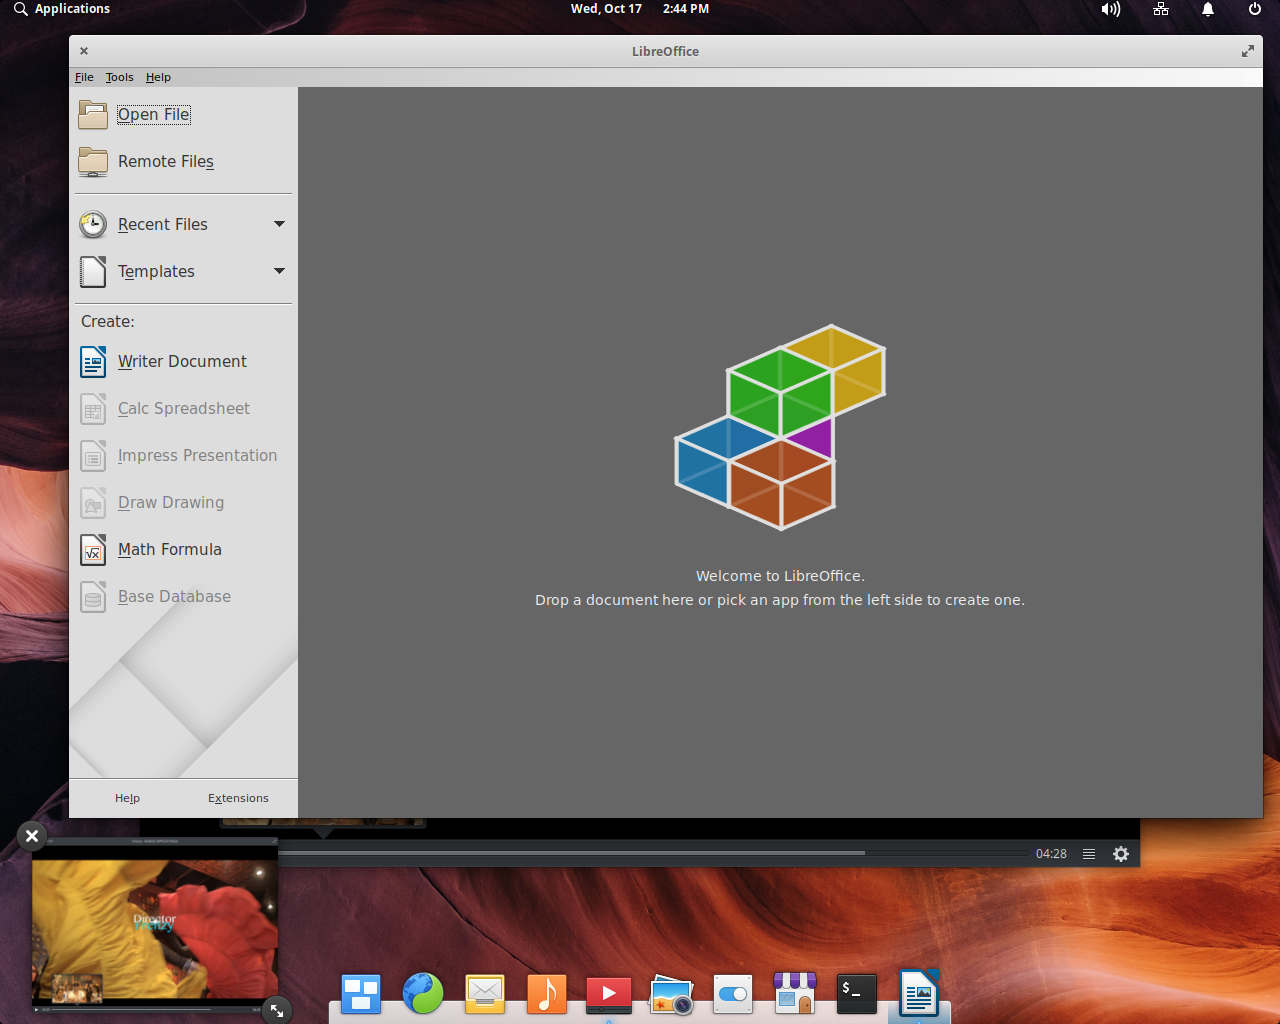Screen dimensions: 1280x1024
Task: Expand the Recent Files dropdown arrow
Action: [280, 224]
